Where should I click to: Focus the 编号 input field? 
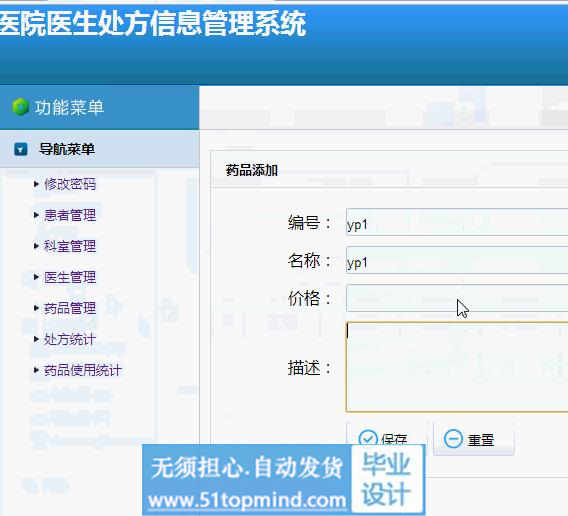(x=457, y=222)
